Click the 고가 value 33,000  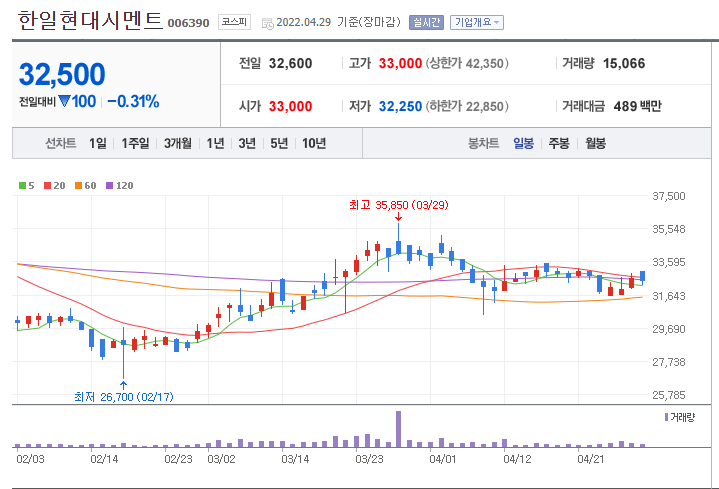click(x=400, y=63)
